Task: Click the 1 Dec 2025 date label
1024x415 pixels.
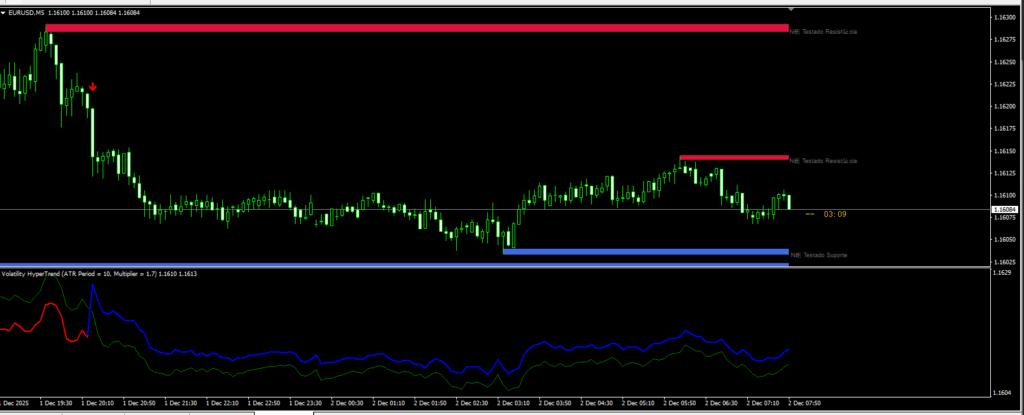Action: click(x=17, y=404)
